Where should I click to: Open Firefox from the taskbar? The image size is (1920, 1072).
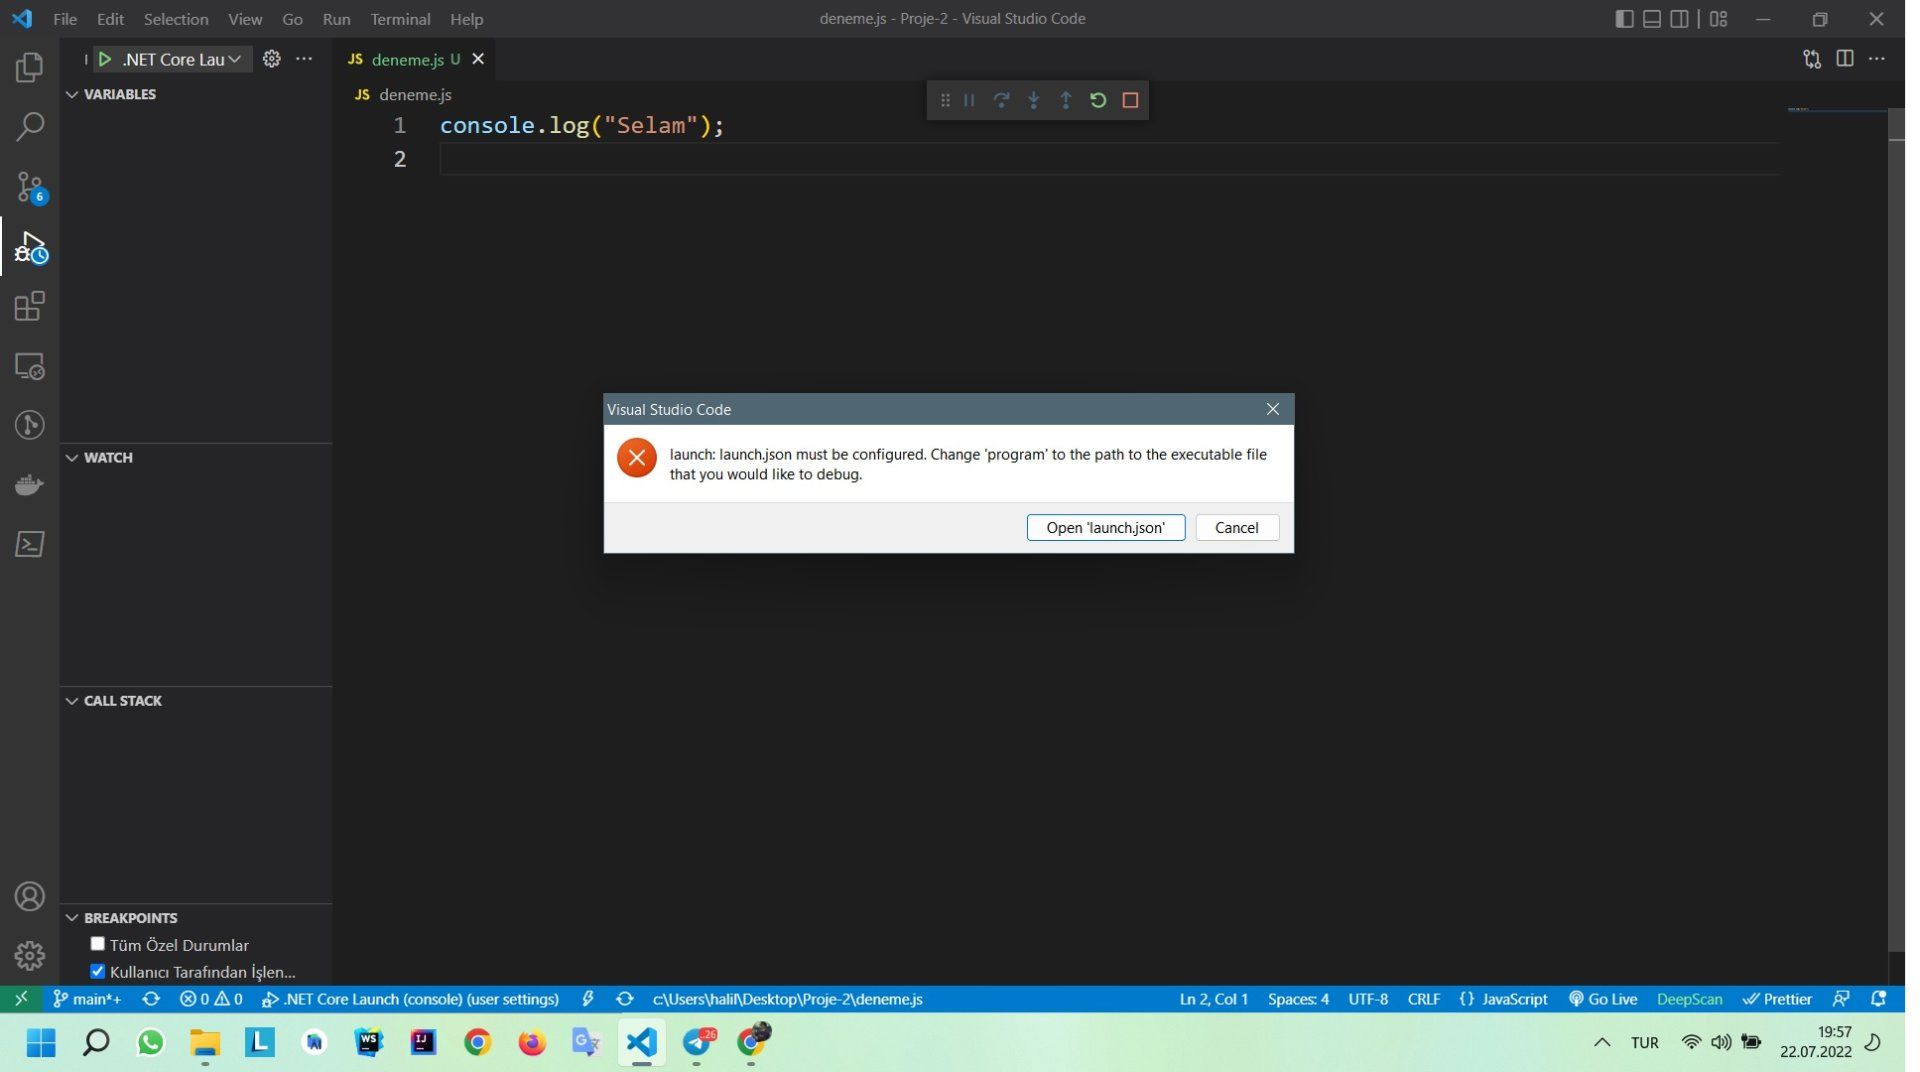(x=532, y=1043)
